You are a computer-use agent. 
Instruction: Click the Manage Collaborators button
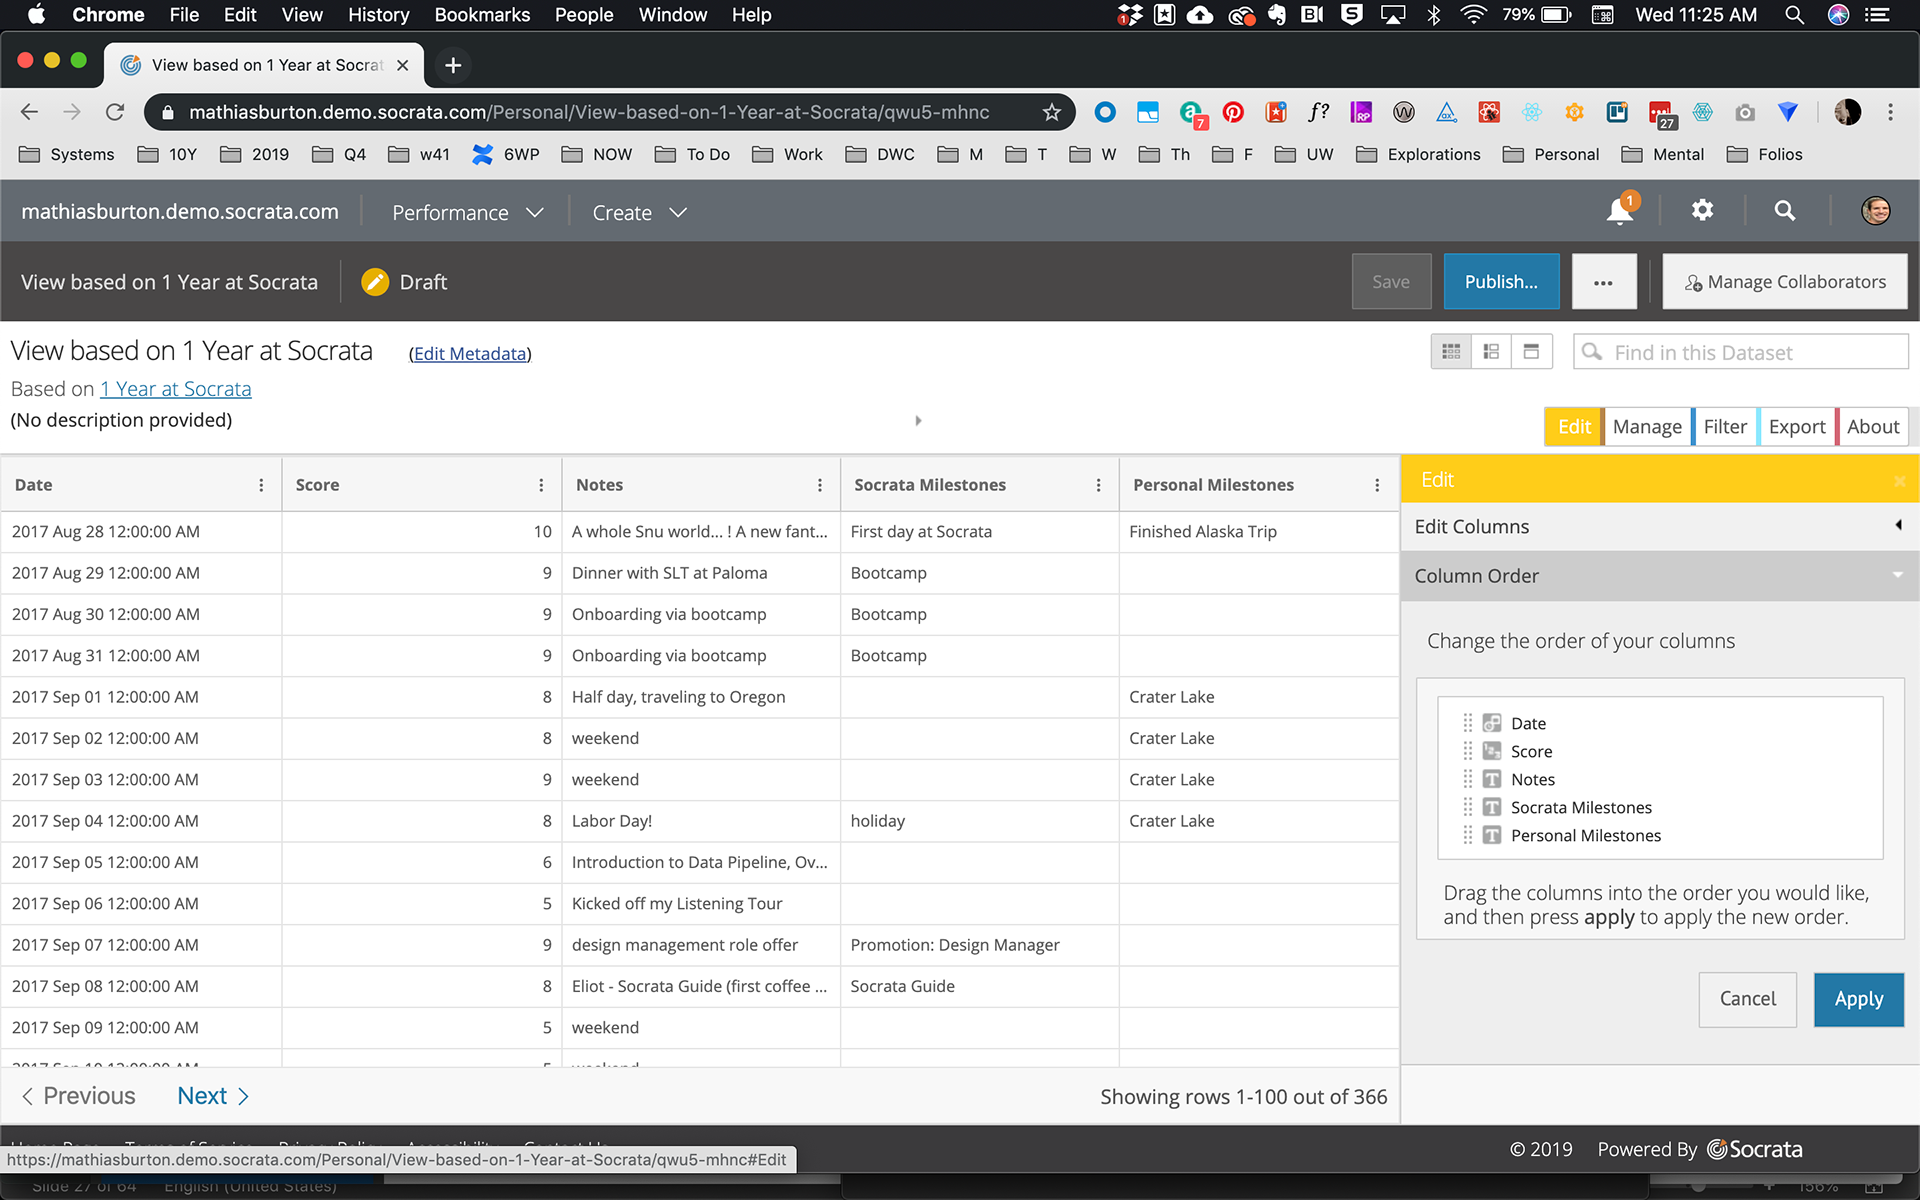pos(1785,282)
